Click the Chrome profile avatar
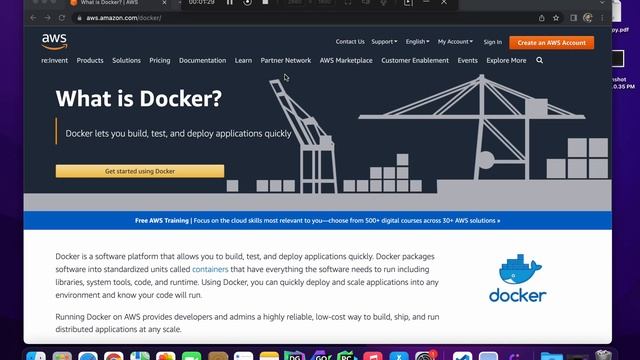 point(588,18)
